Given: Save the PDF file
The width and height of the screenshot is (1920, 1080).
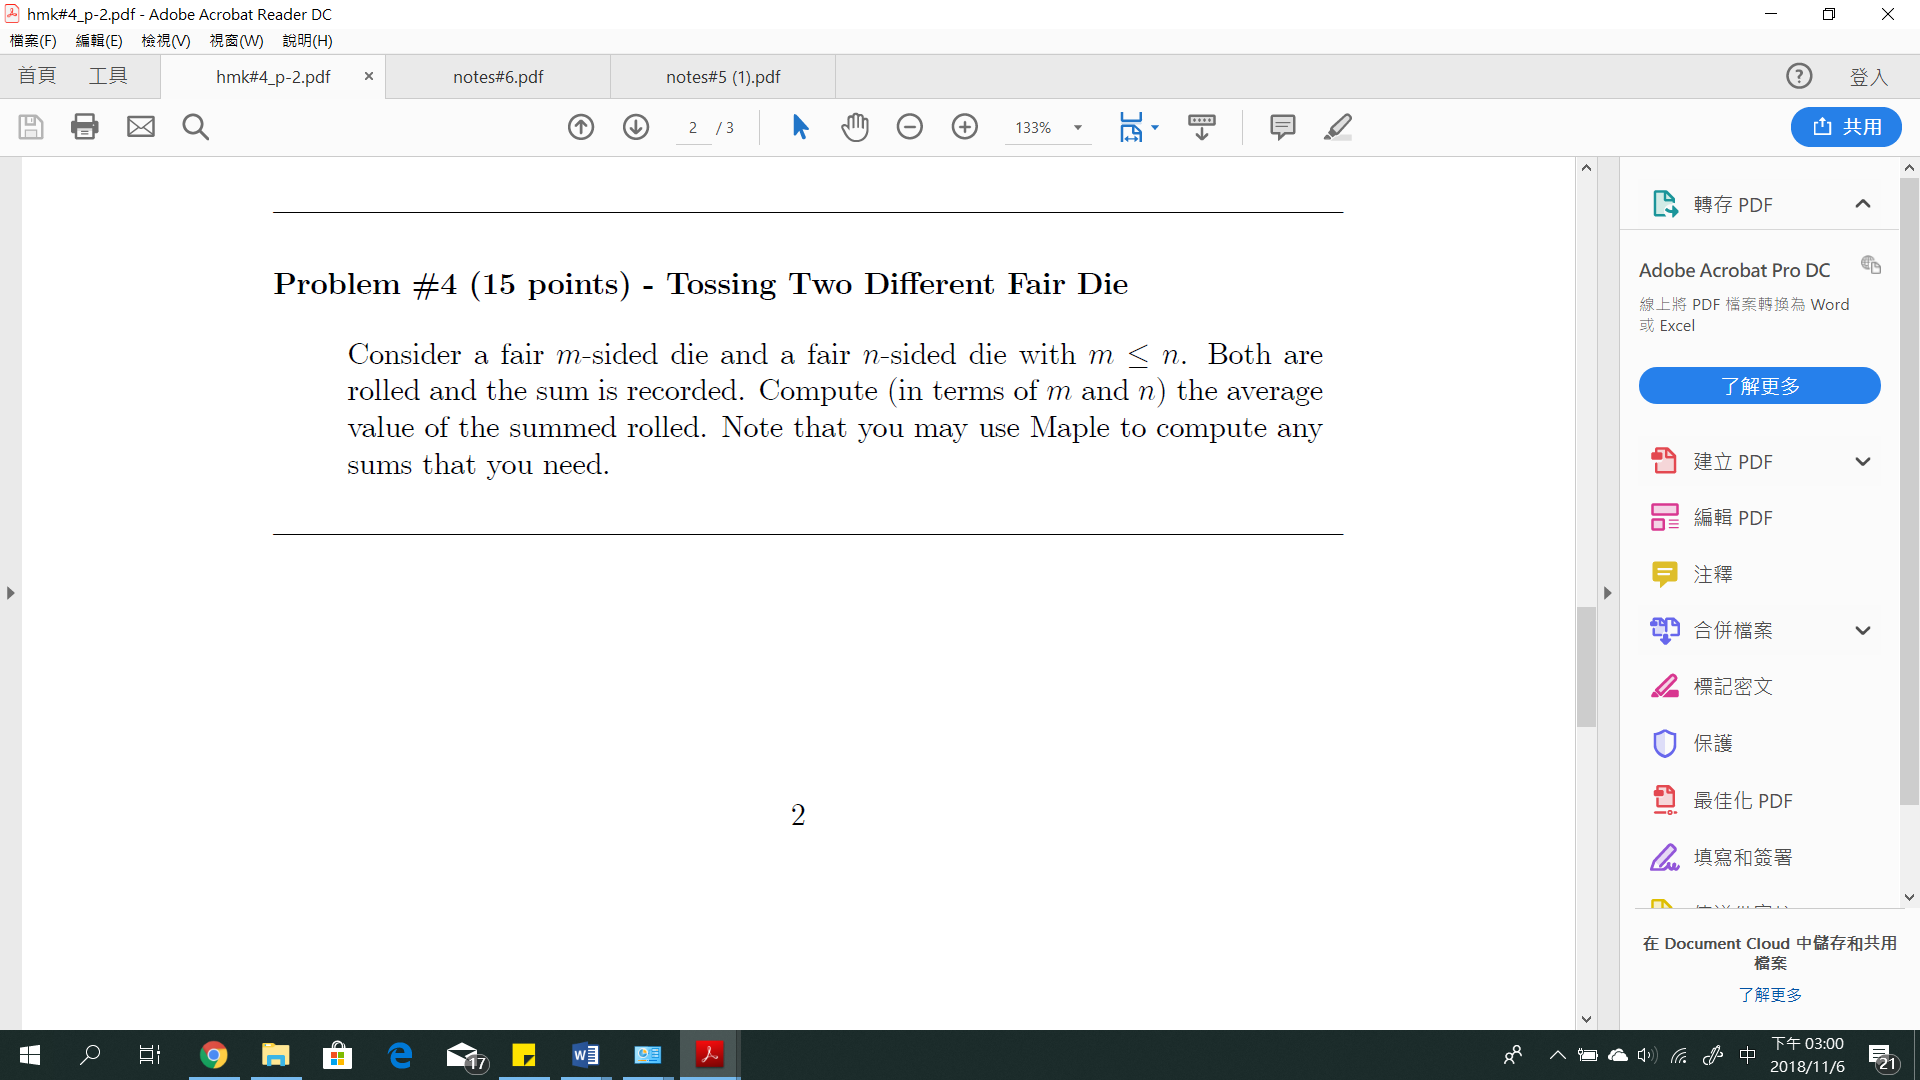Looking at the screenshot, I should [x=30, y=127].
